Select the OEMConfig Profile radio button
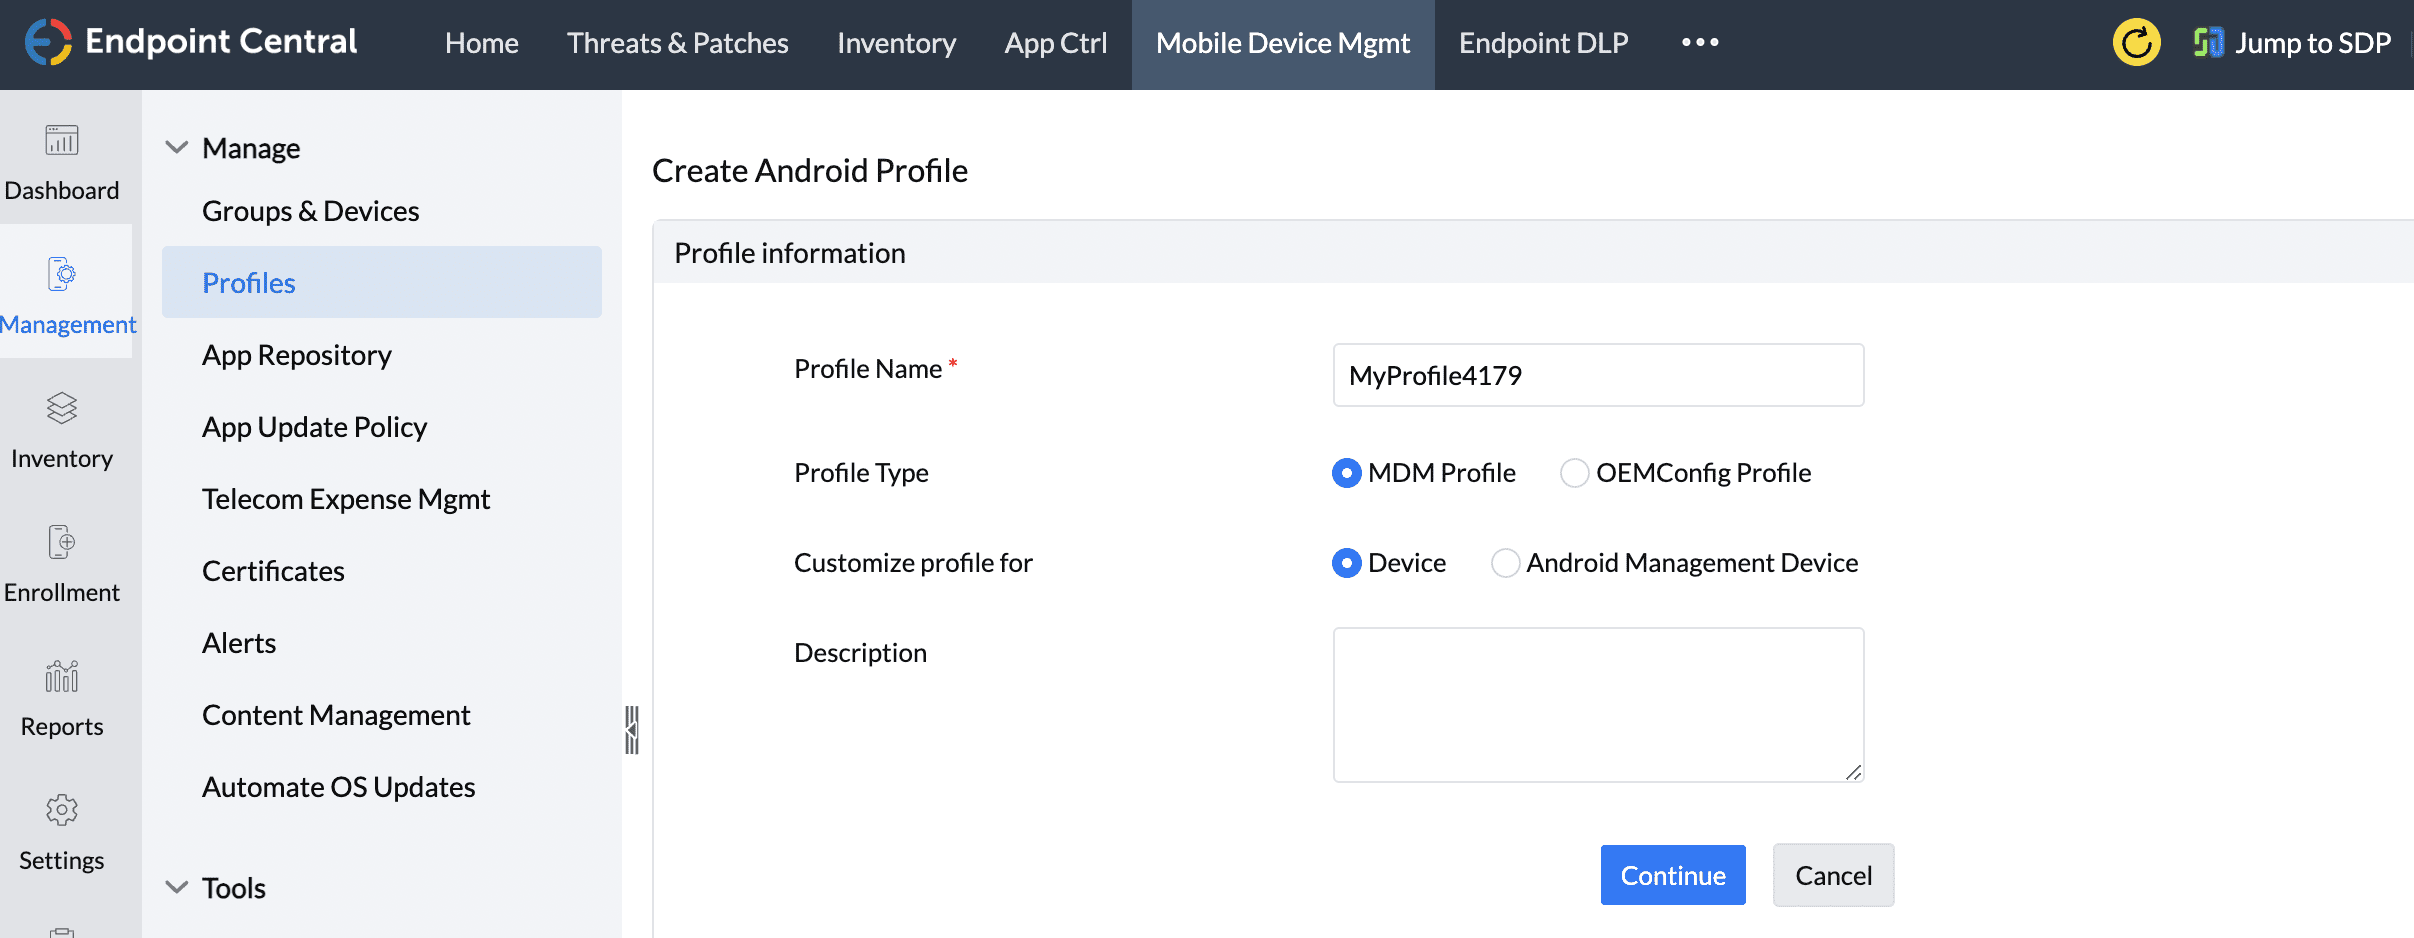The height and width of the screenshot is (938, 2414). tap(1575, 473)
